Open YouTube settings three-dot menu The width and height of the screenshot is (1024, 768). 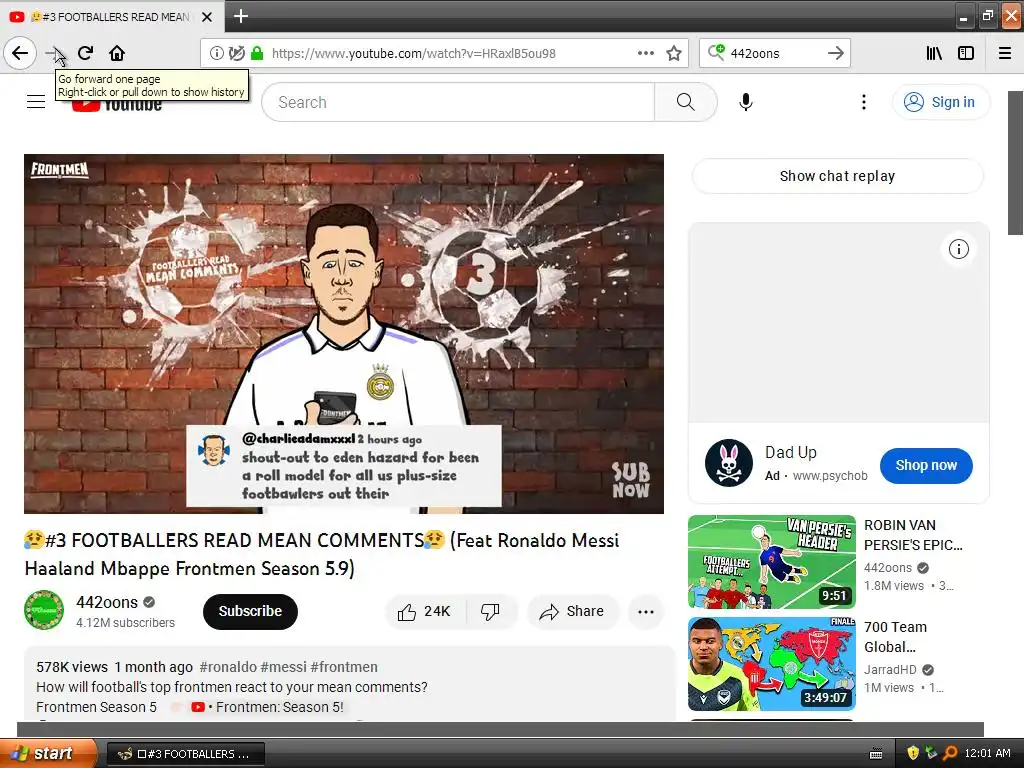[863, 102]
